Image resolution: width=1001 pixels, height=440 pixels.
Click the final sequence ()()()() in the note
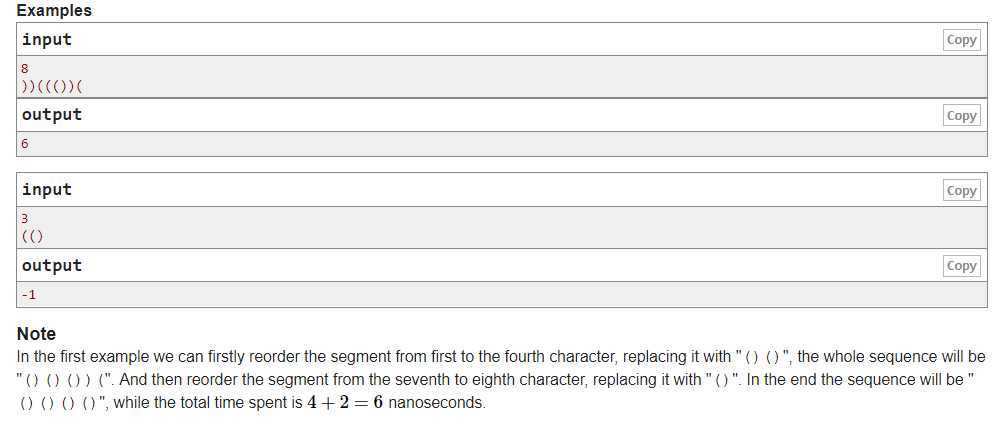pos(58,404)
